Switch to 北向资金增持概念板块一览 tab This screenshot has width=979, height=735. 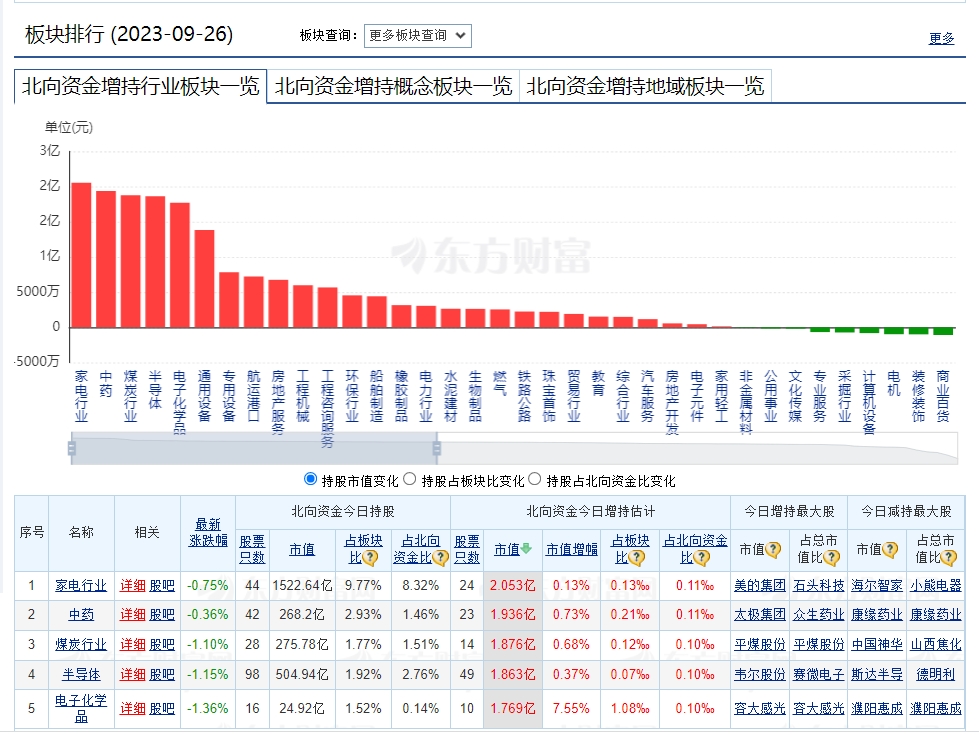tap(393, 86)
